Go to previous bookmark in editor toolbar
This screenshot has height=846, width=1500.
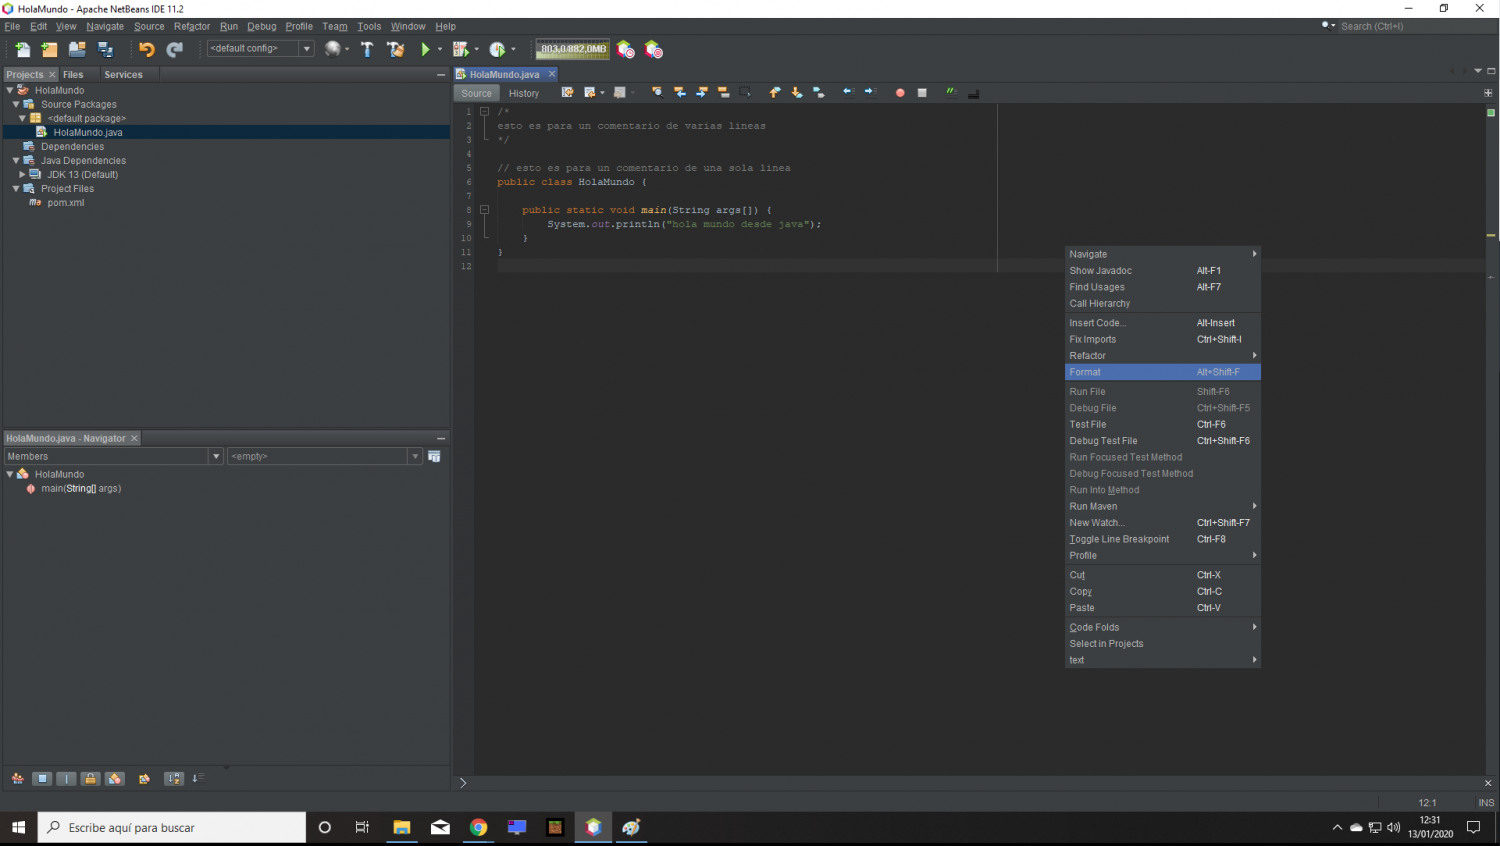tap(775, 92)
